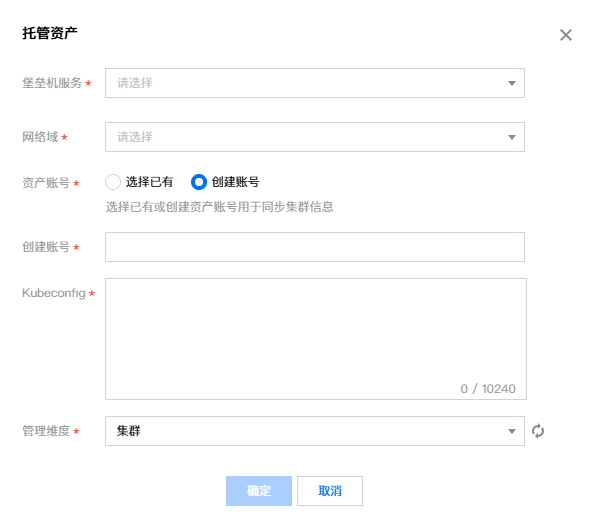Click the 取消 cancel button

click(x=330, y=491)
